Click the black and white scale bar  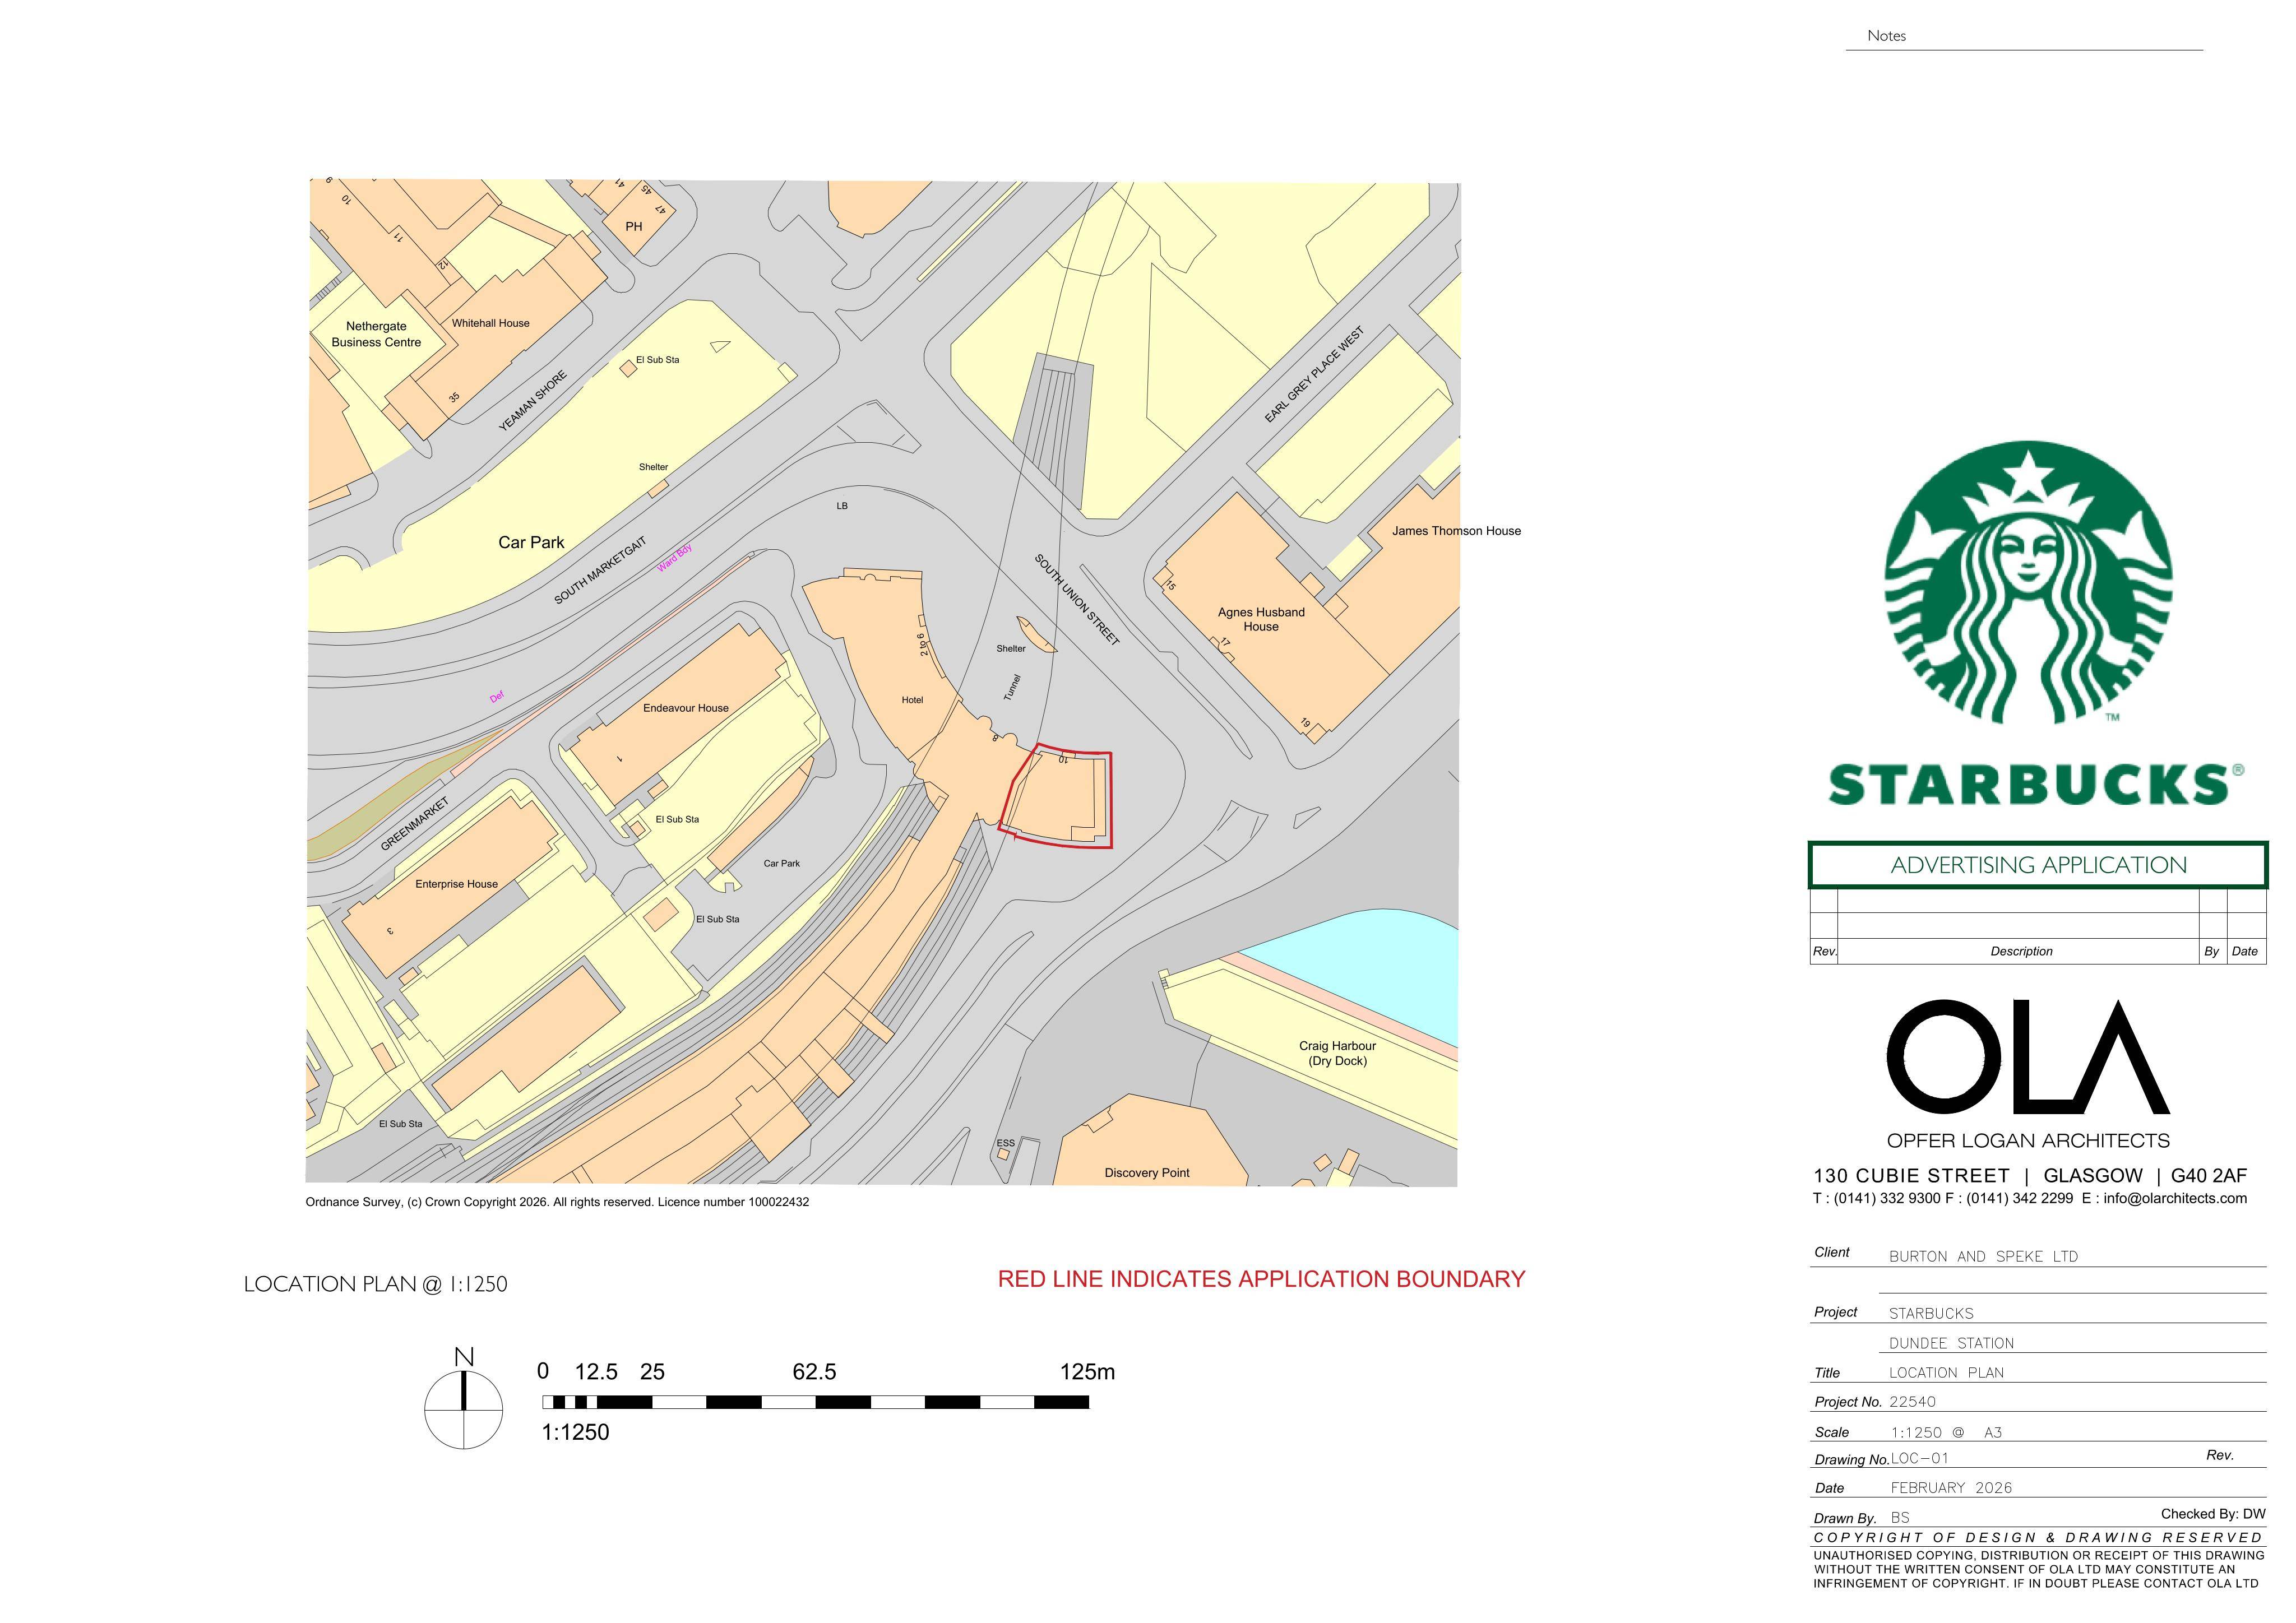815,1402
